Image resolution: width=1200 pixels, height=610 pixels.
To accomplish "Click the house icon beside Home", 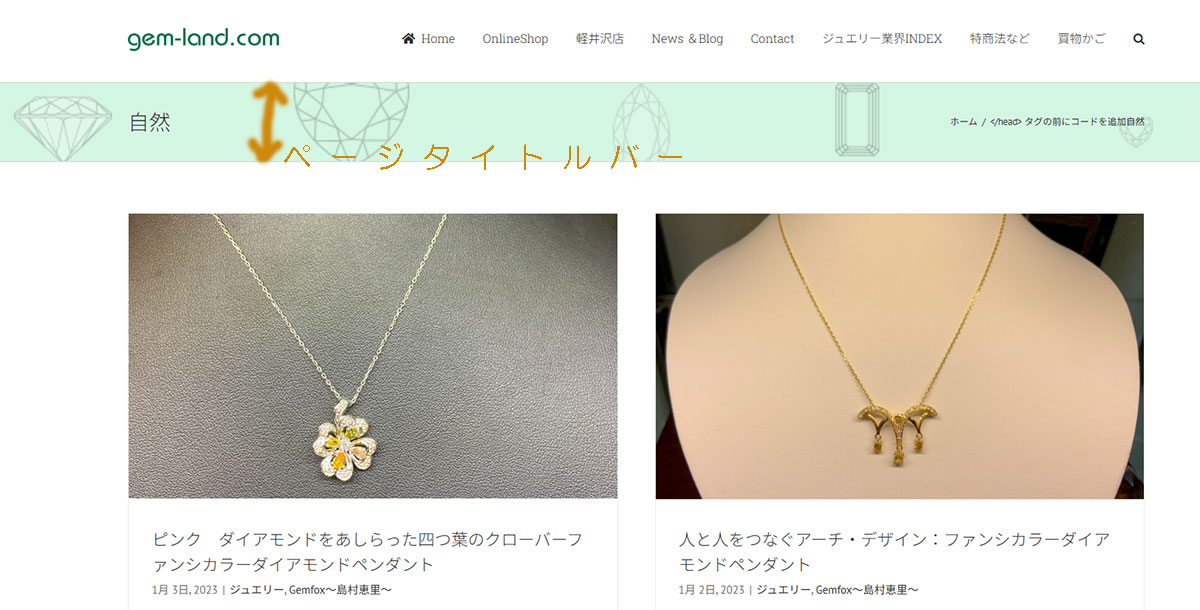I will (x=408, y=39).
